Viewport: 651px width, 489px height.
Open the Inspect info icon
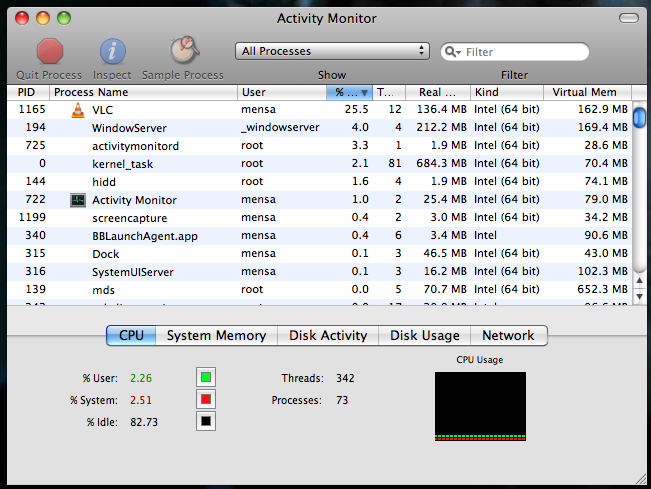[x=113, y=51]
